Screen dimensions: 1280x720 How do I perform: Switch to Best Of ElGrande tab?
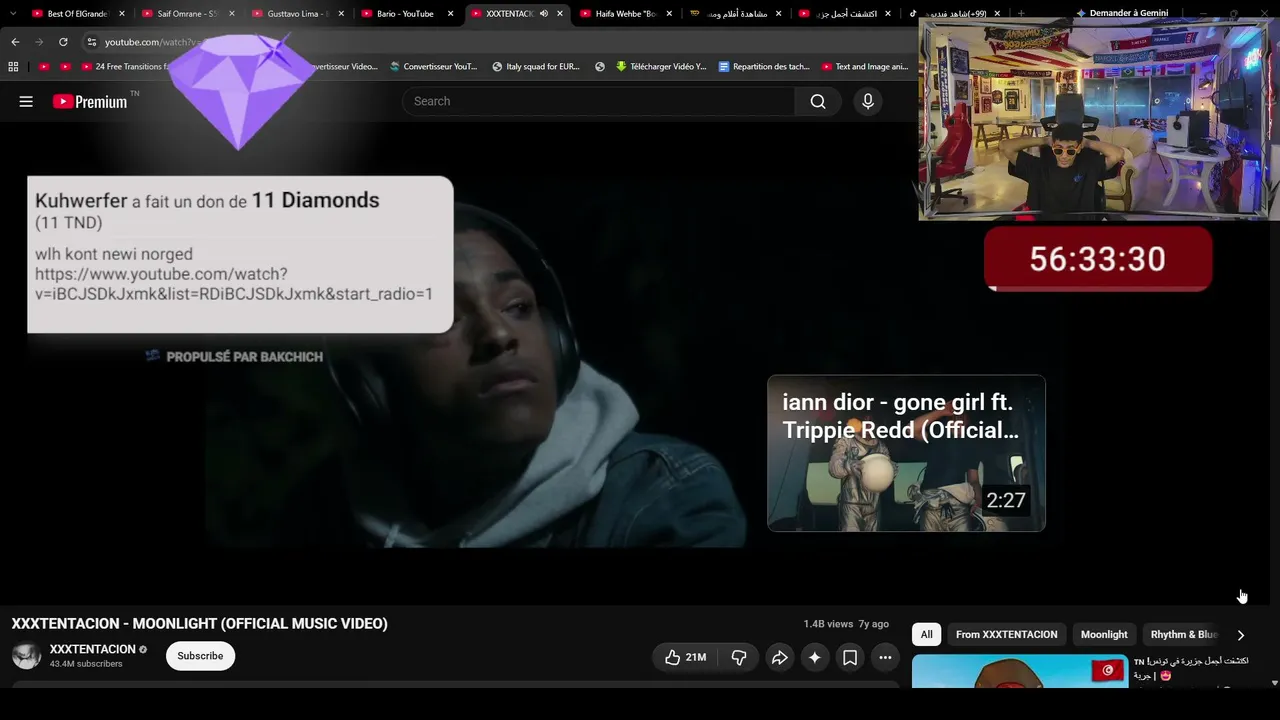79,14
